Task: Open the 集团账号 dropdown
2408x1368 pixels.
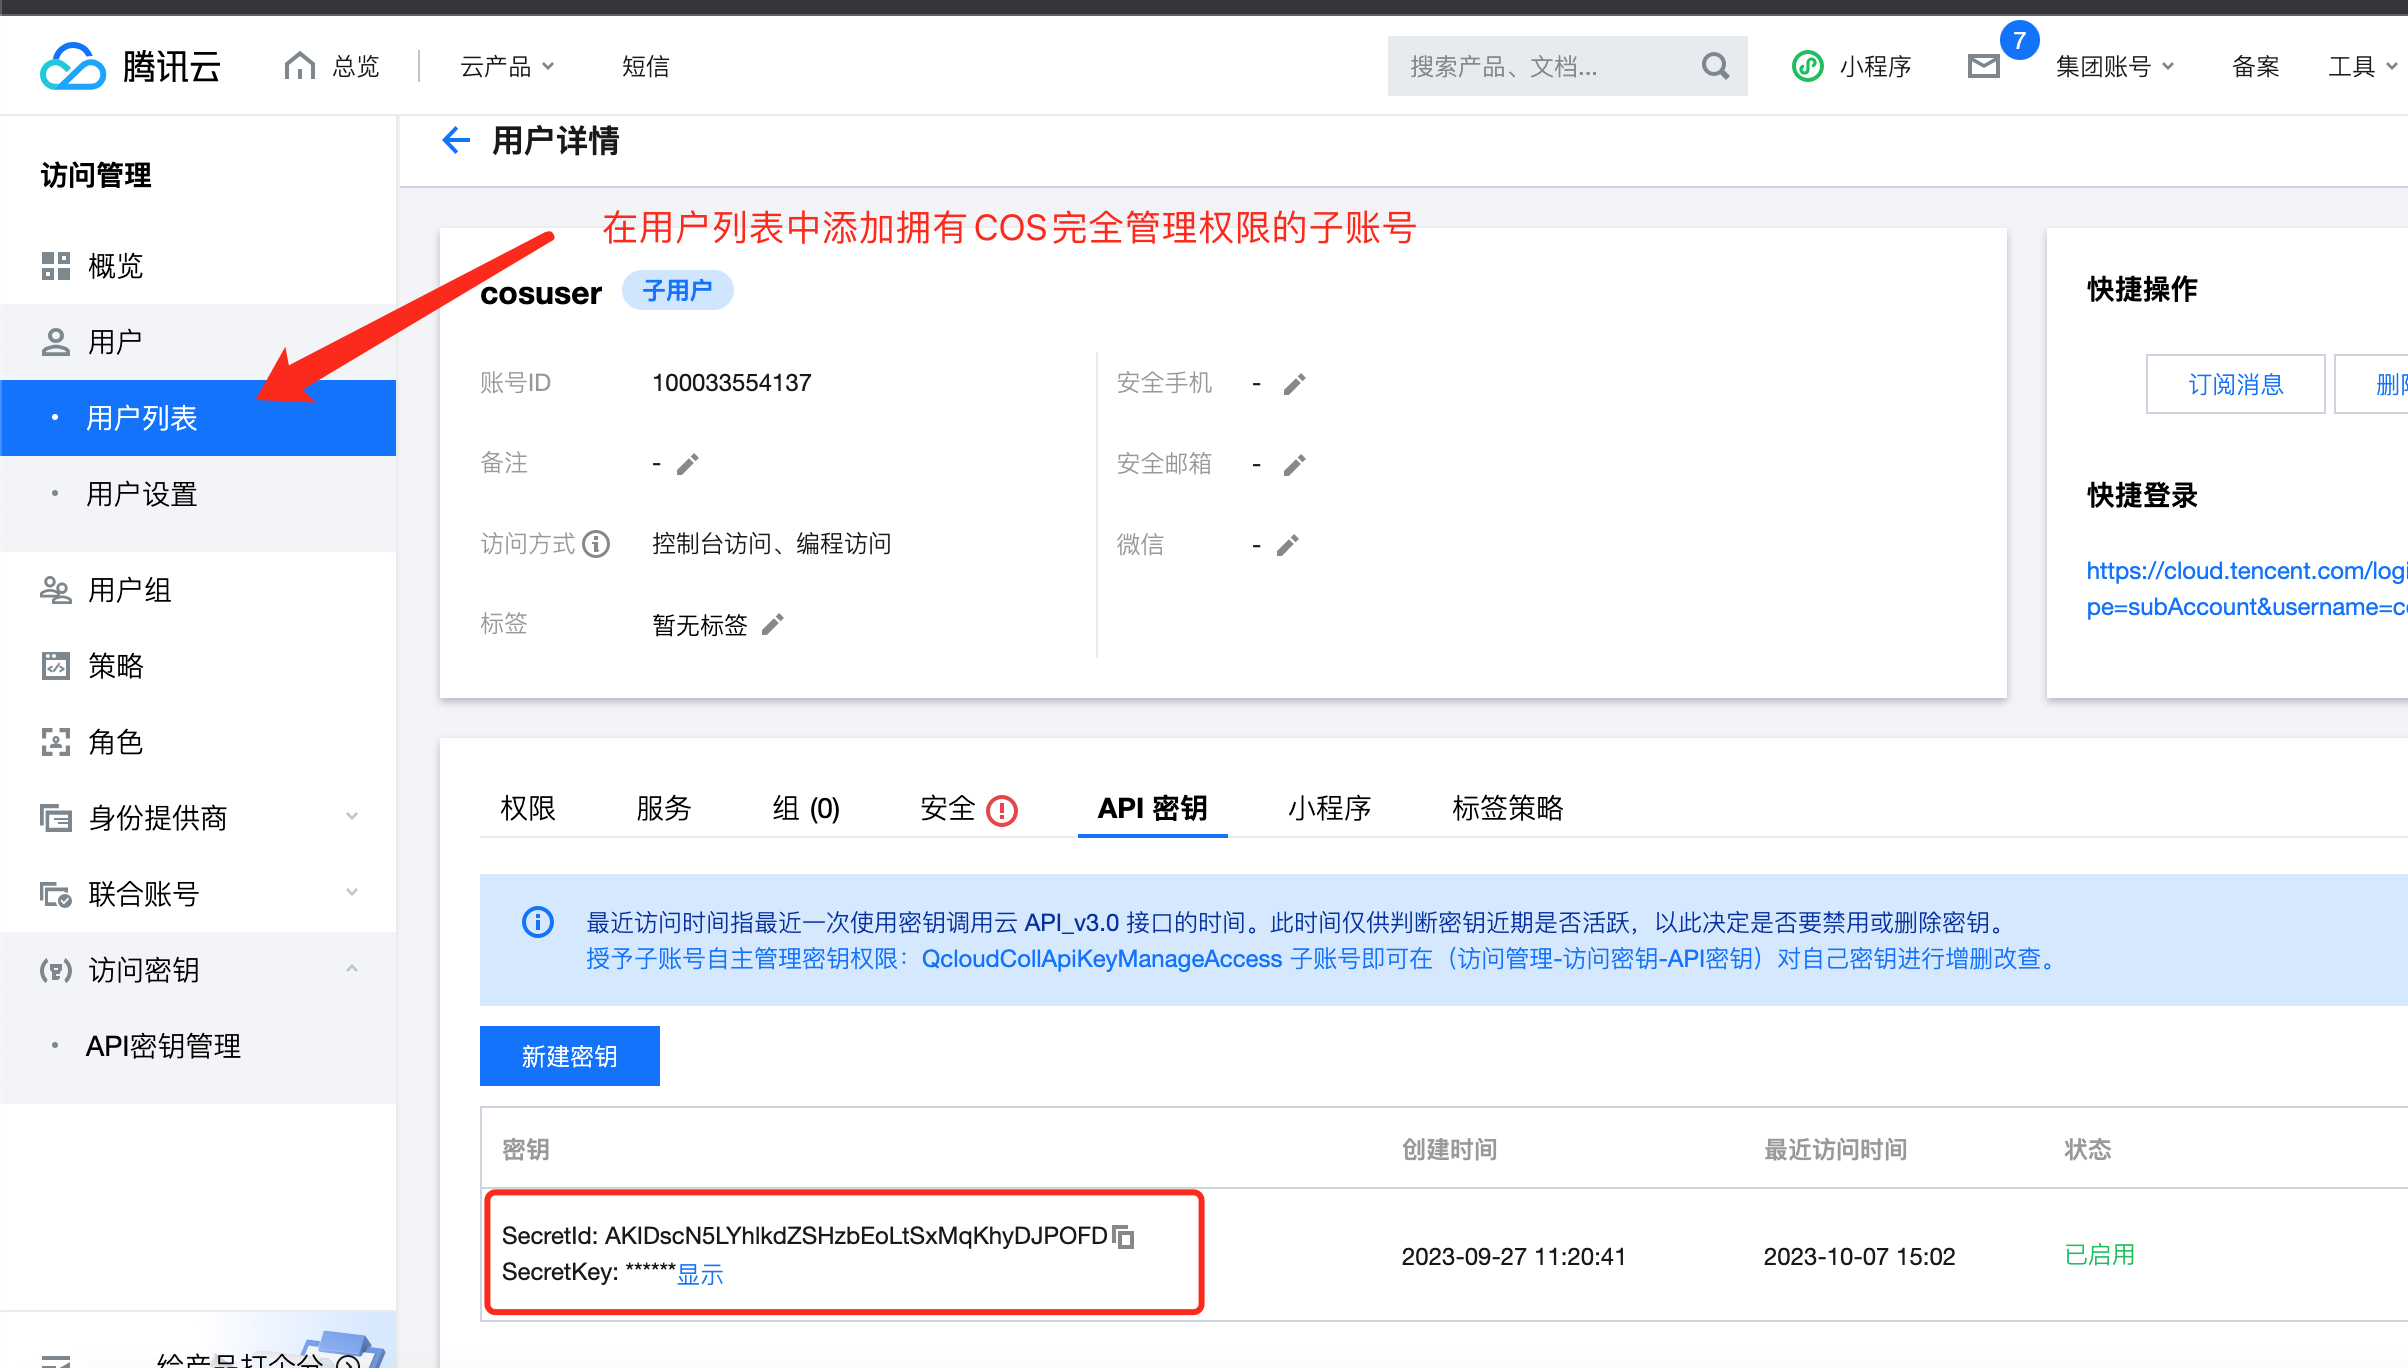Action: click(x=2114, y=67)
